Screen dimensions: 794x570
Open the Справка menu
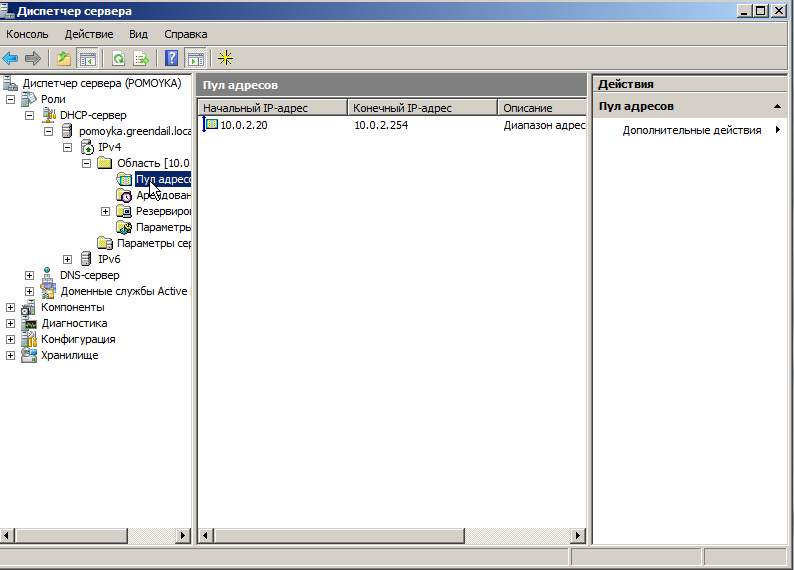[x=185, y=34]
